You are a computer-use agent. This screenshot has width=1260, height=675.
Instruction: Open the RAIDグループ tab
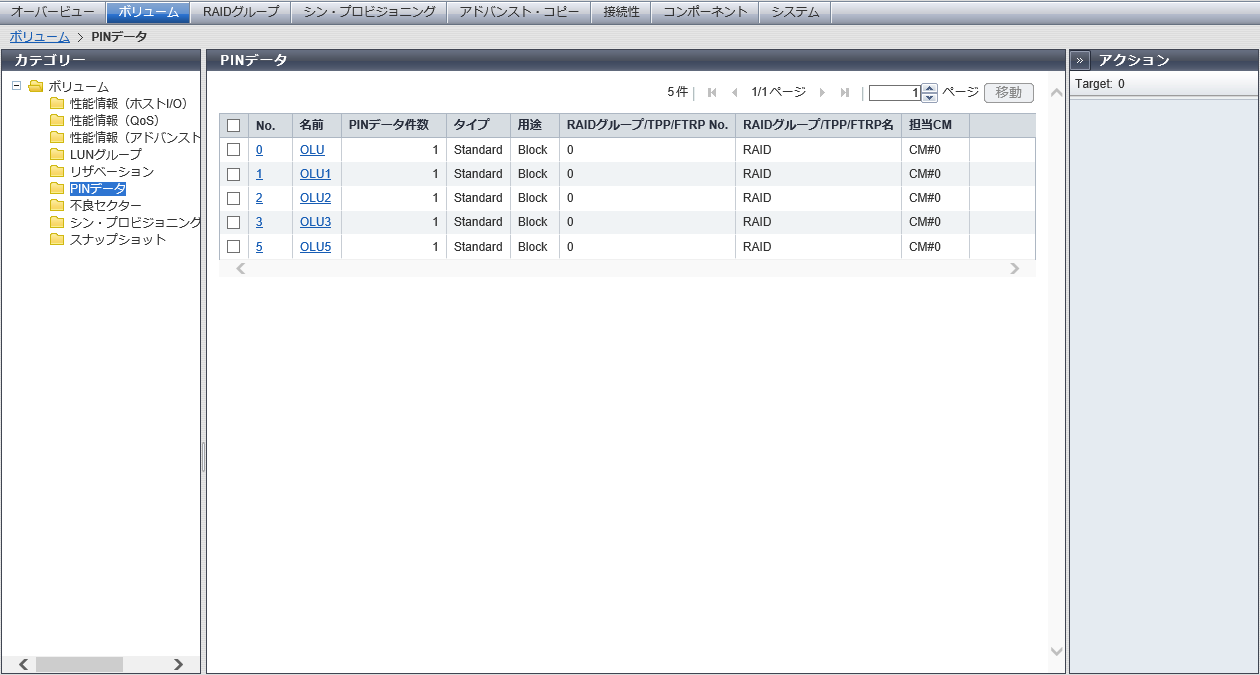[241, 12]
